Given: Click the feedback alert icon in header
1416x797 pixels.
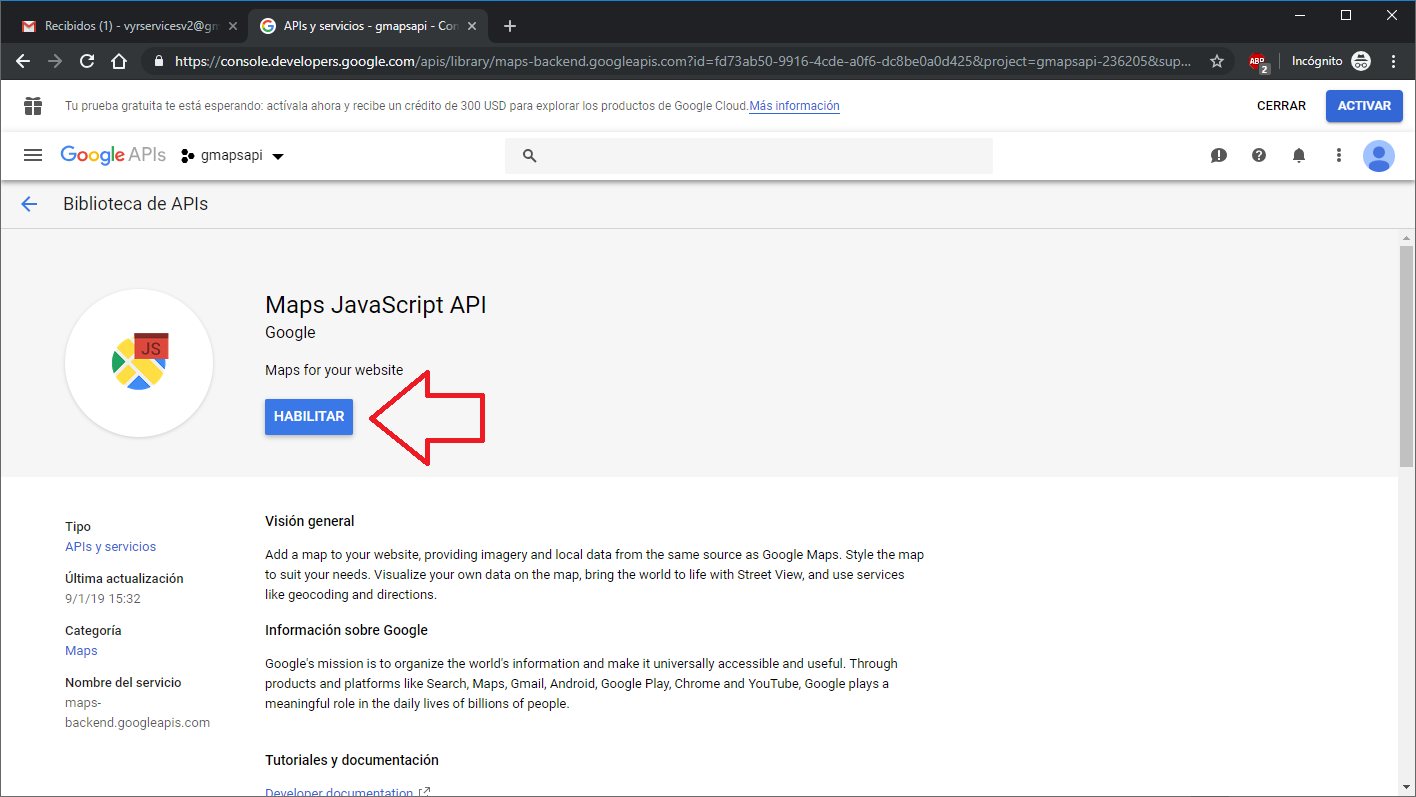Looking at the screenshot, I should tap(1218, 155).
